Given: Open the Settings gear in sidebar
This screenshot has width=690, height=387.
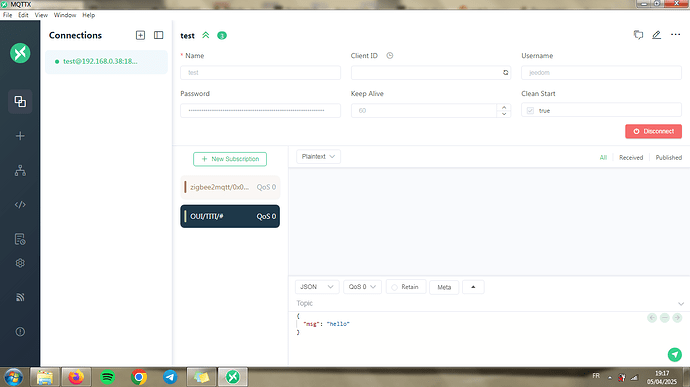Looking at the screenshot, I should tap(20, 263).
